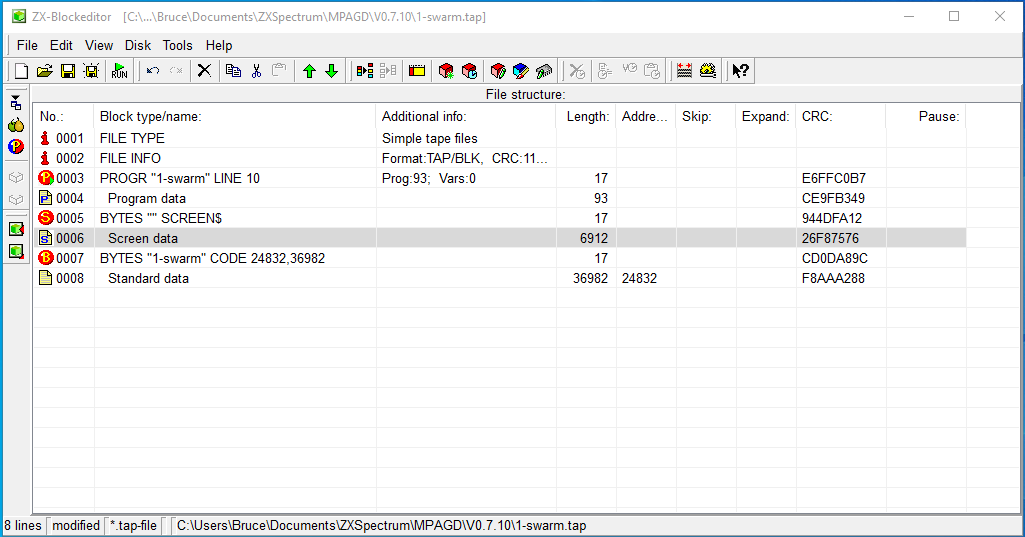Image resolution: width=1025 pixels, height=537 pixels.
Task: Open the View menu
Action: (x=99, y=45)
